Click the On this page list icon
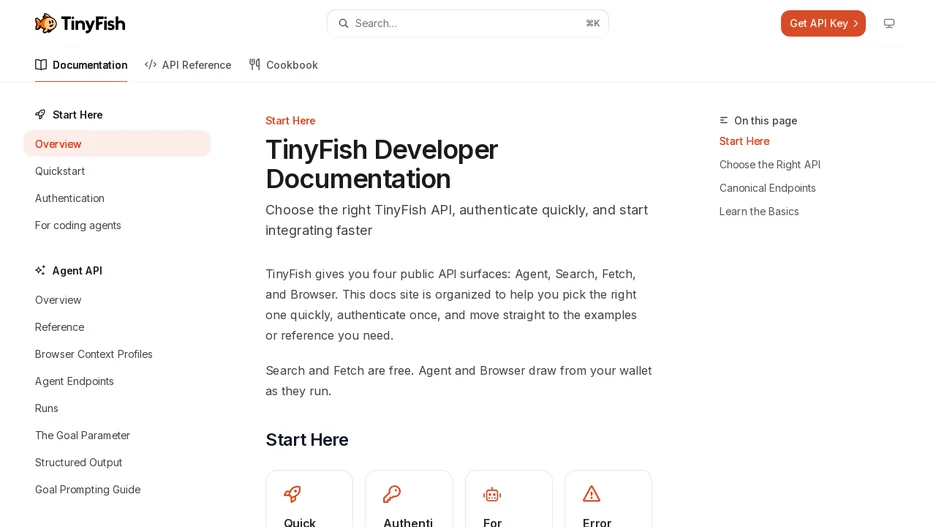The image size is (936, 527). point(723,120)
